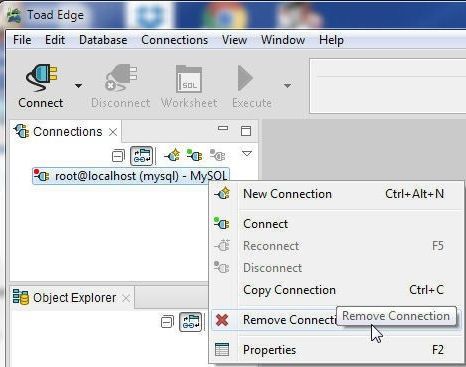The width and height of the screenshot is (466, 367).
Task: Toggle link with editor in Object Explorer
Action: point(191,322)
